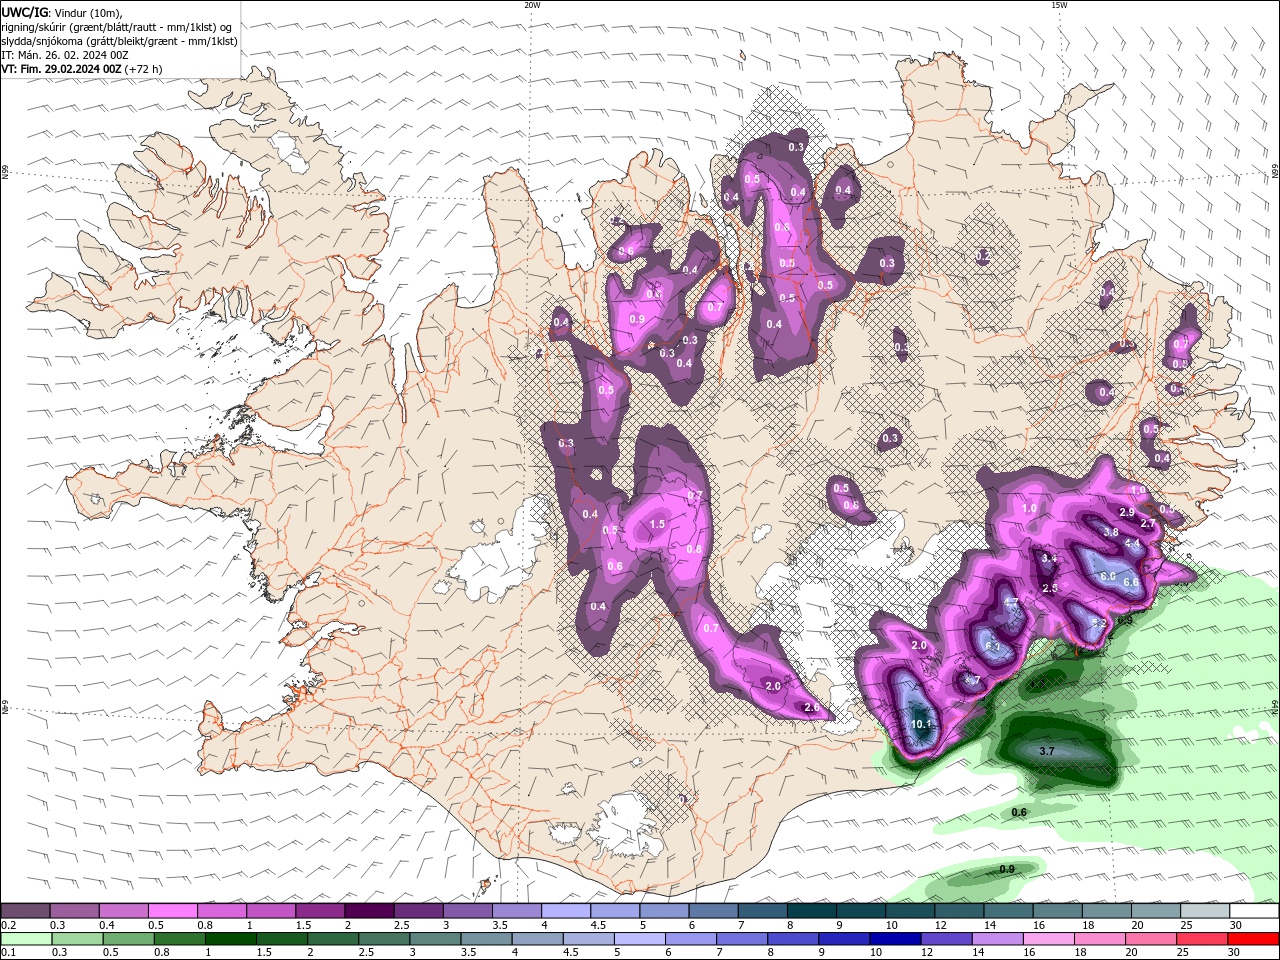Click the 20W longitude label
The width and height of the screenshot is (1280, 960).
click(x=532, y=5)
